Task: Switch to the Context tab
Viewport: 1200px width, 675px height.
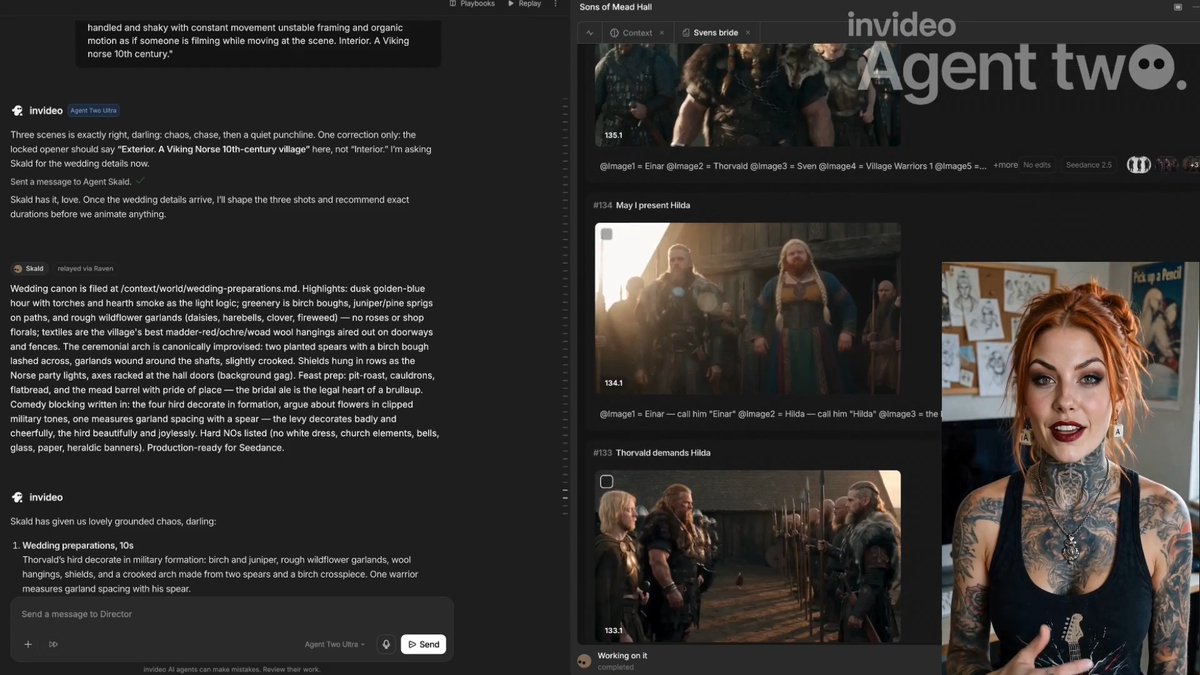Action: (x=631, y=33)
